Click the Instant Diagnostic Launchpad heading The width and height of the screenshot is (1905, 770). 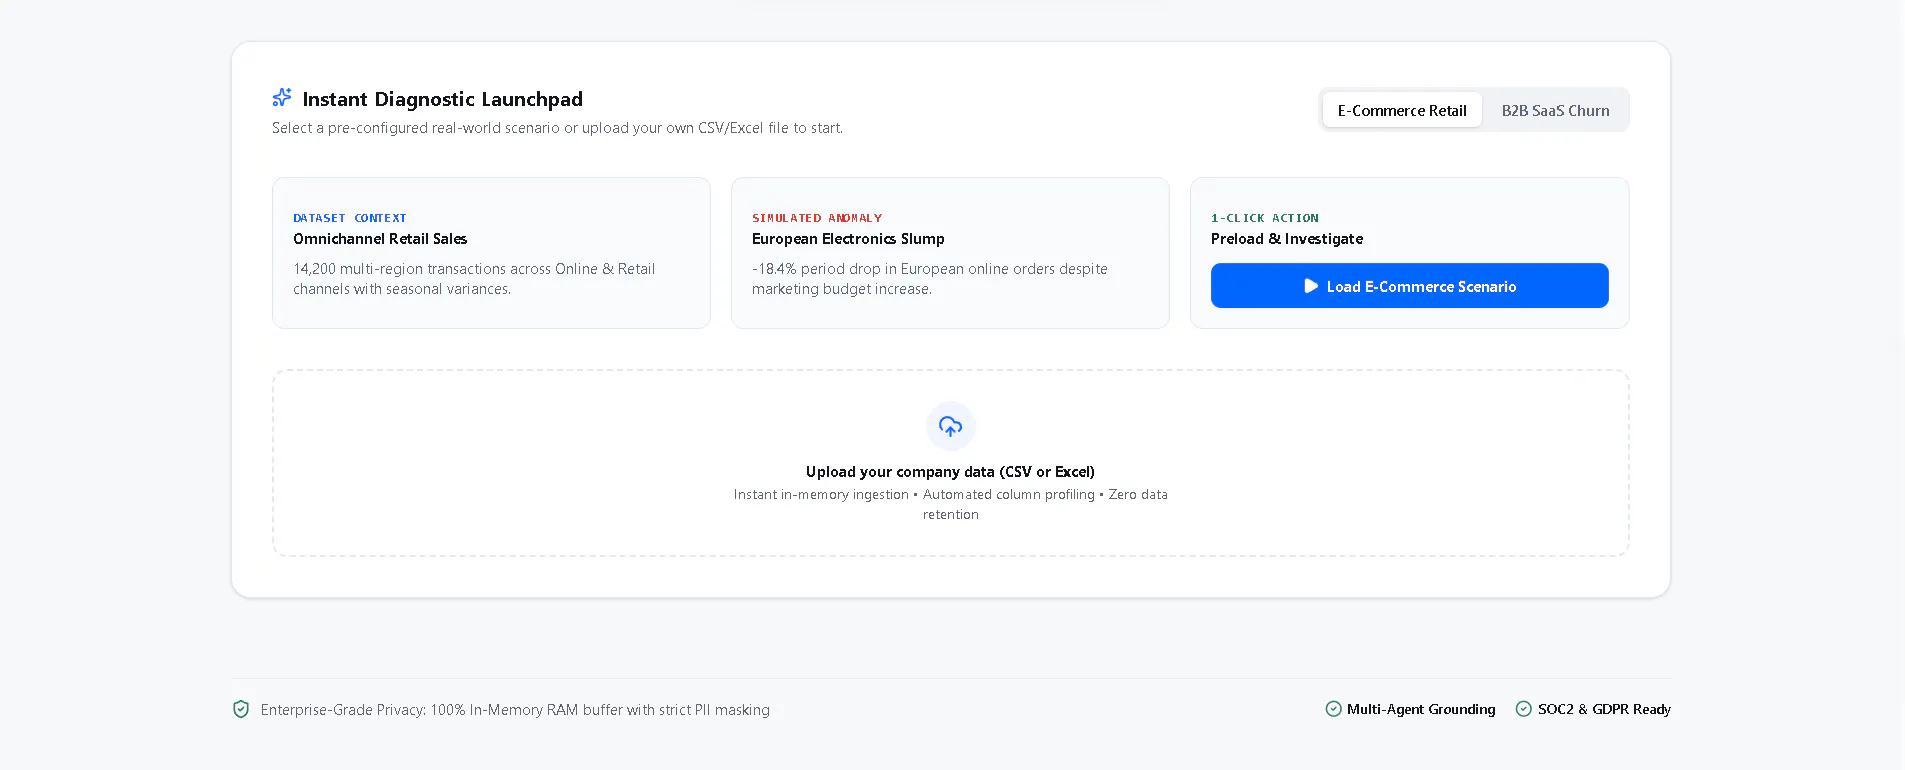tap(442, 99)
